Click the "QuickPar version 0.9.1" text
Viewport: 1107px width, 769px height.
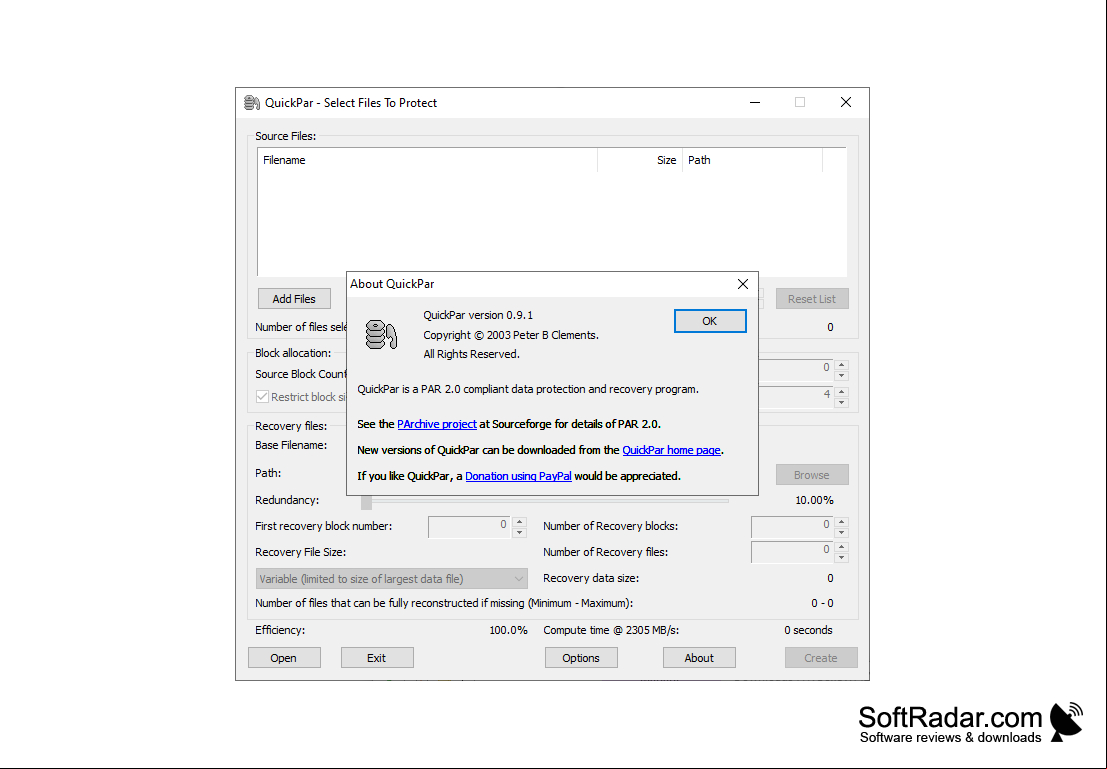(x=478, y=315)
